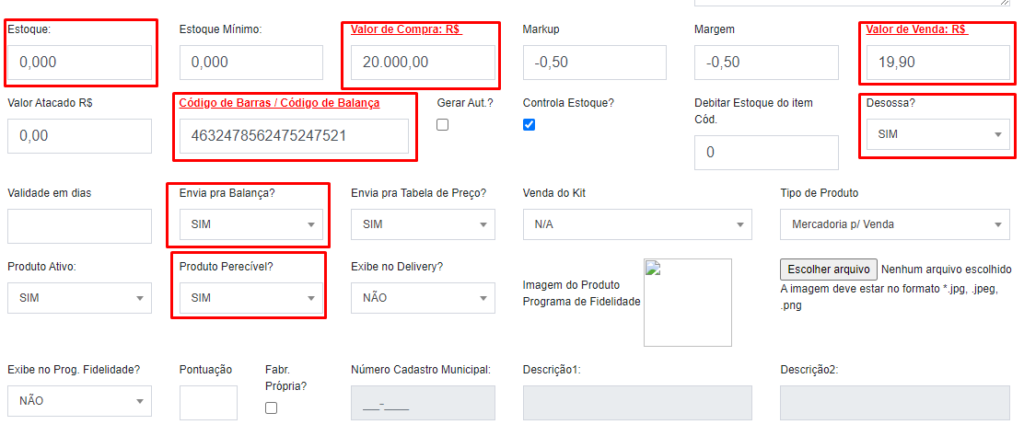Enable the Fabr. Própria? checkbox
The width and height of the screenshot is (1024, 436).
(271, 408)
